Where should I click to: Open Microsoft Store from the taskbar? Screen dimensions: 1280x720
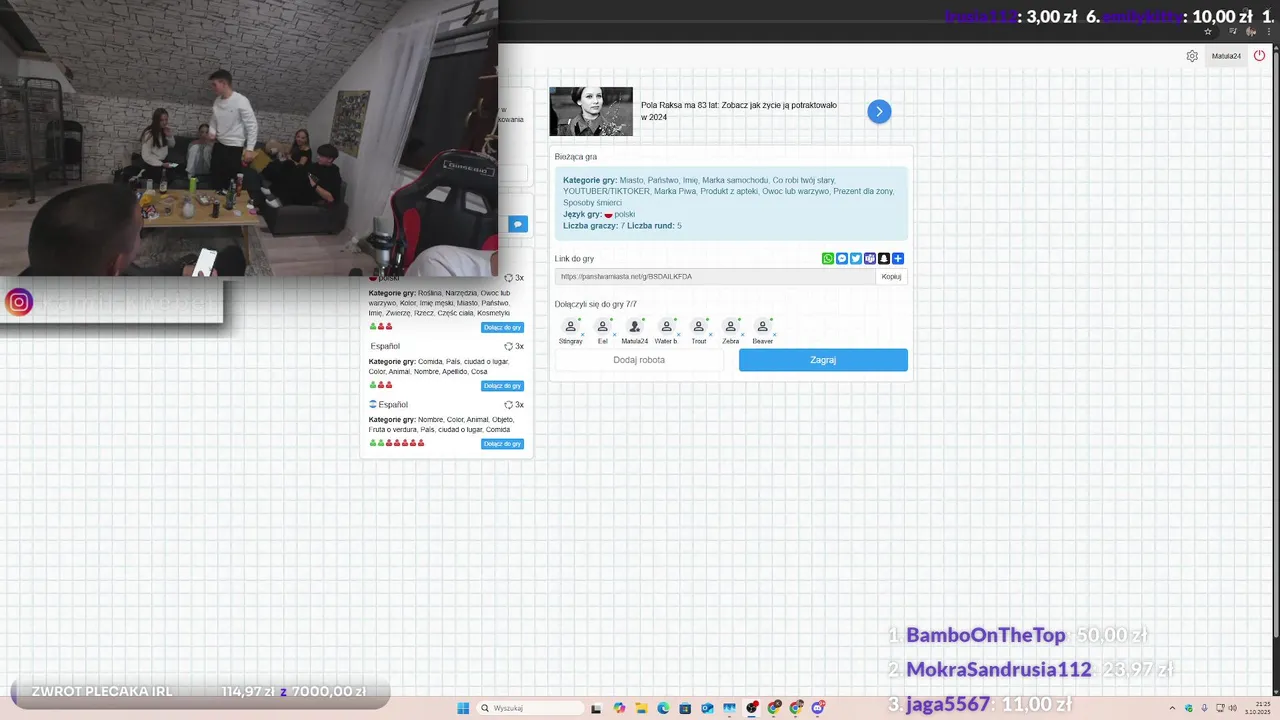(685, 708)
